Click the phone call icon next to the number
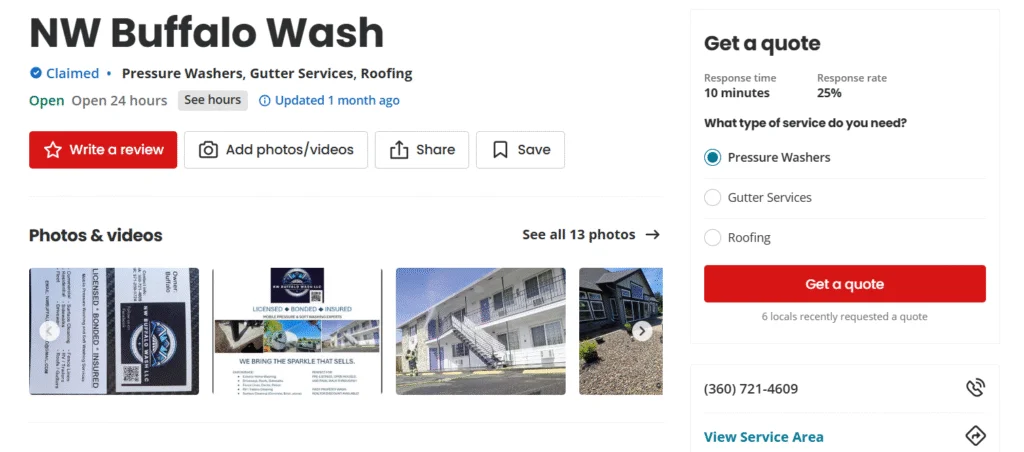Viewport: 1024px width, 452px height. click(x=975, y=389)
